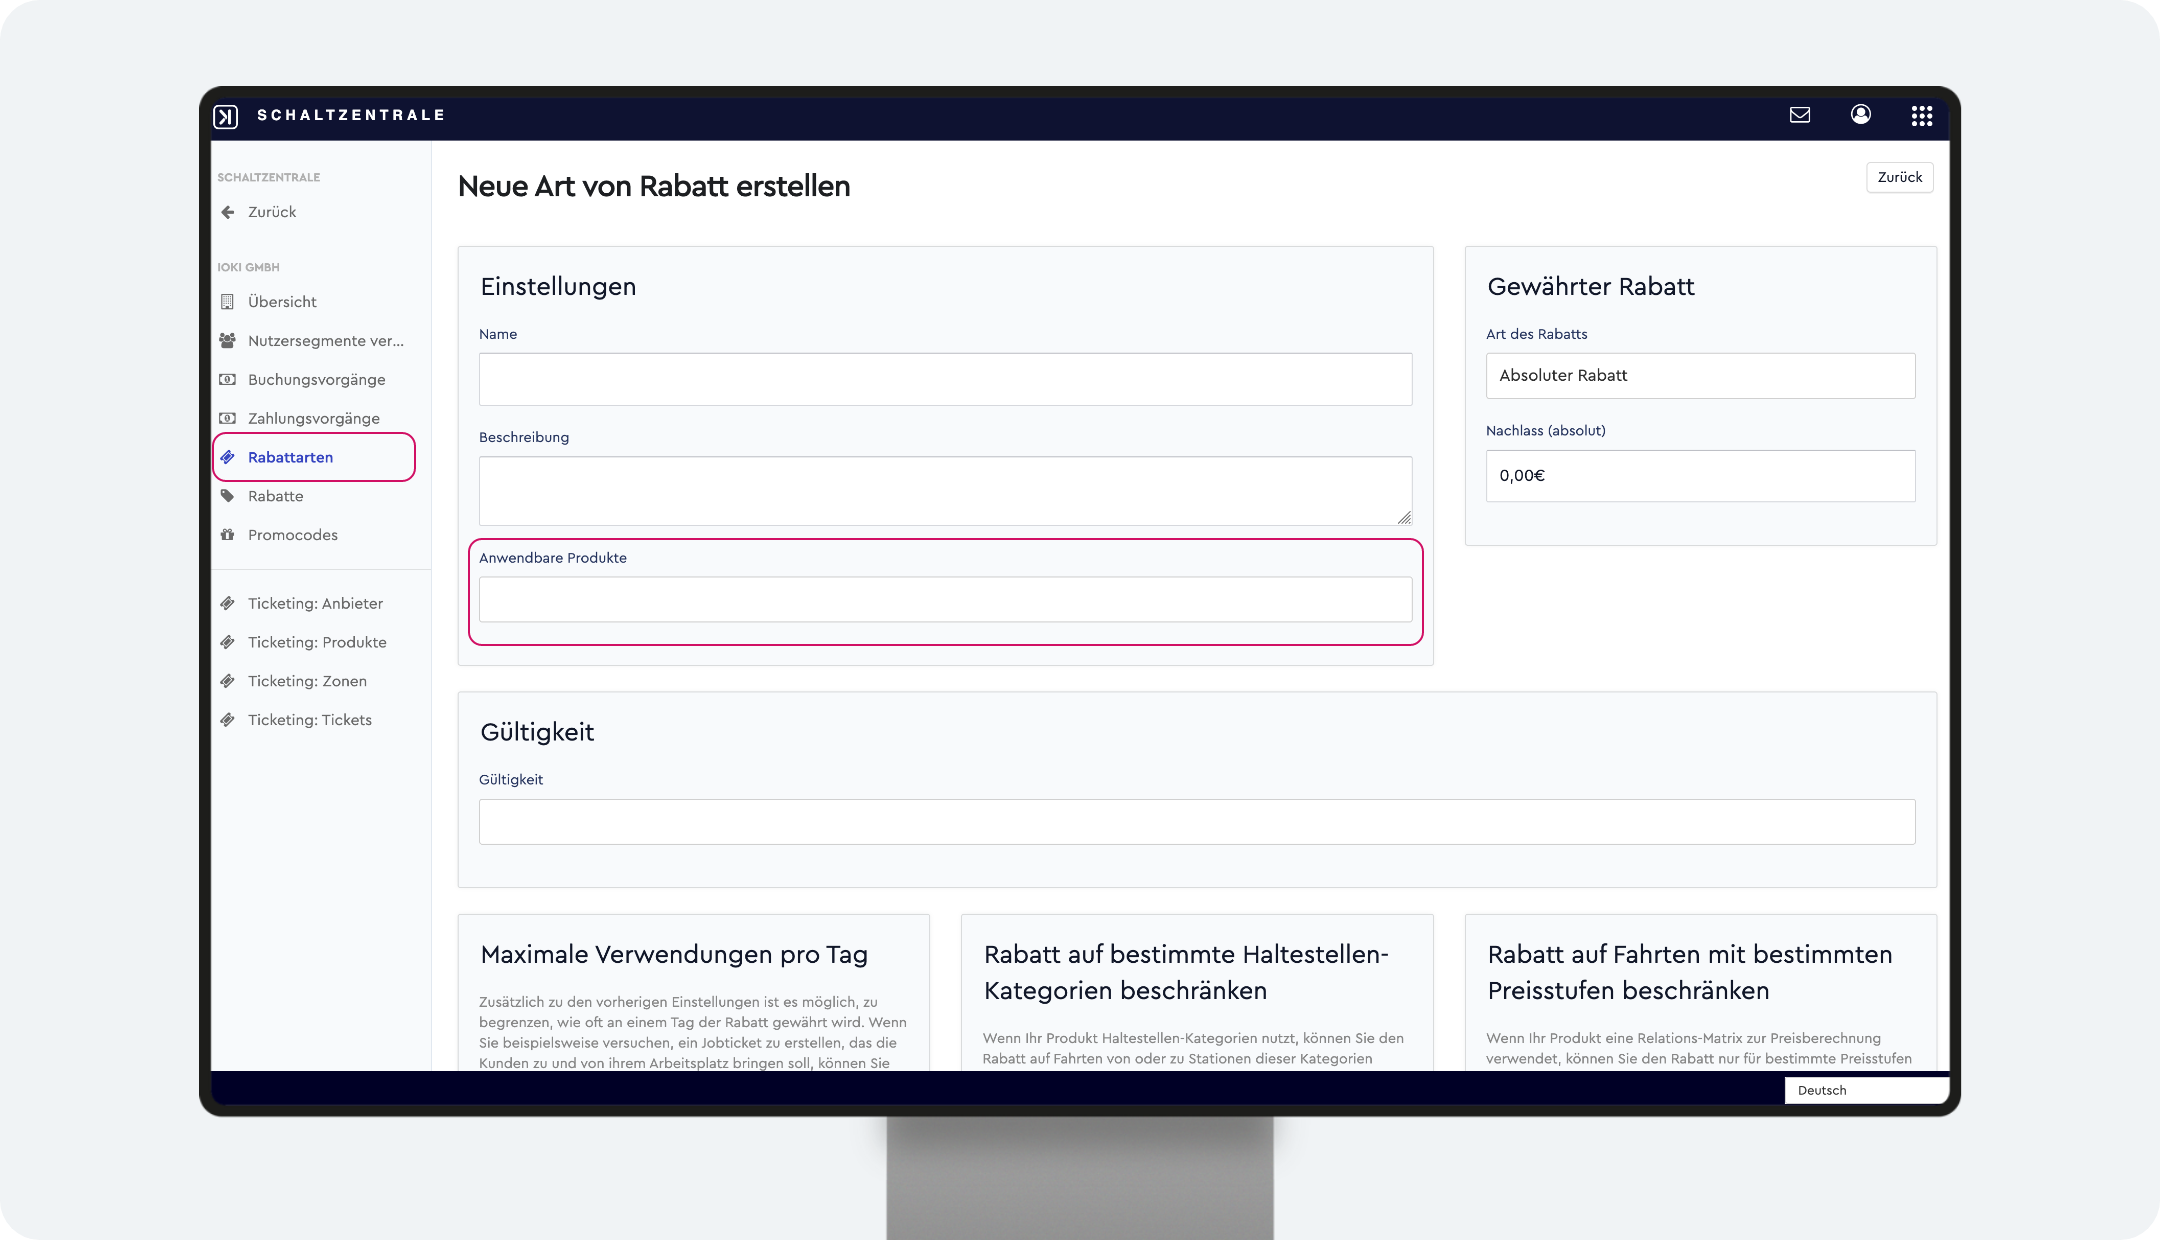Click the Ticketing: Zonen ticket icon
2160x1240 pixels.
[x=227, y=681]
